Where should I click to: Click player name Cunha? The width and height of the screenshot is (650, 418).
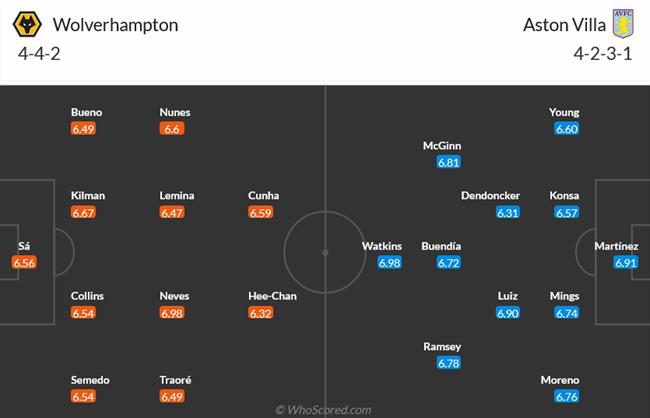coord(264,196)
